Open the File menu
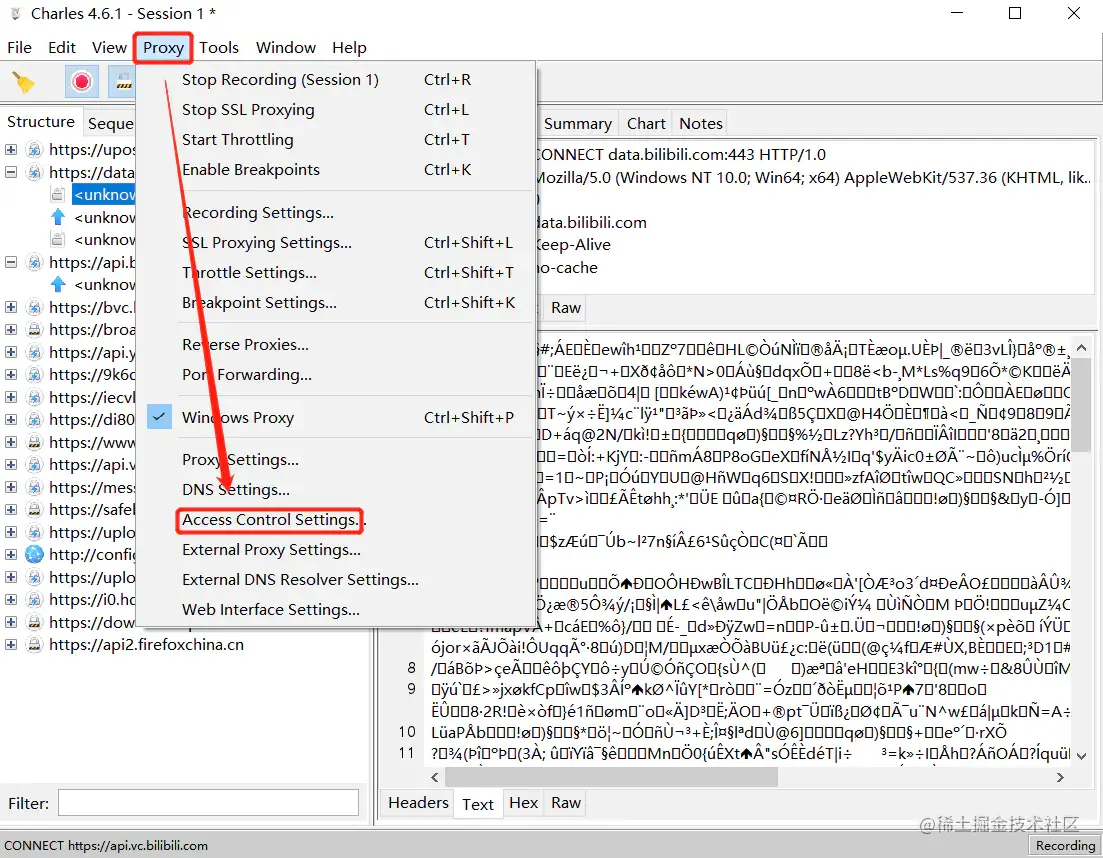 [x=19, y=47]
